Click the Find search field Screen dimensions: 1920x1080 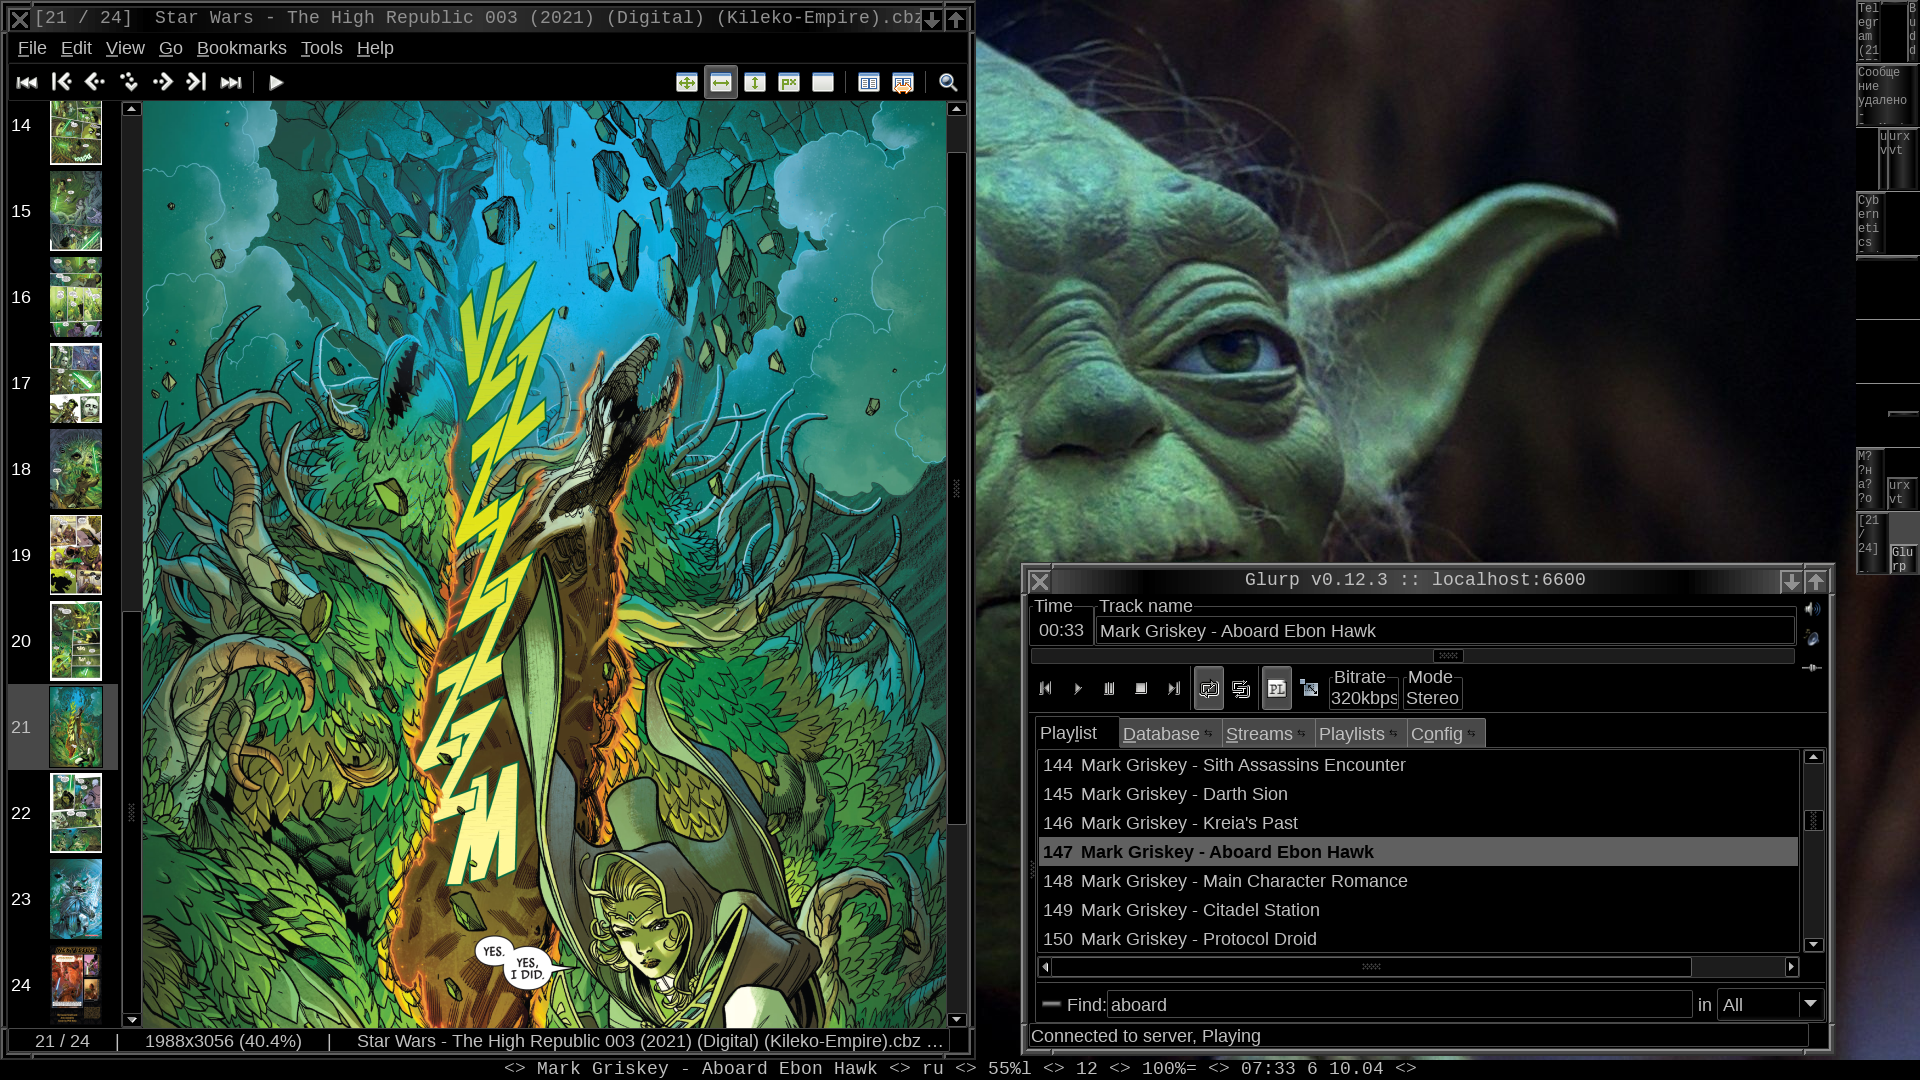1399,1005
